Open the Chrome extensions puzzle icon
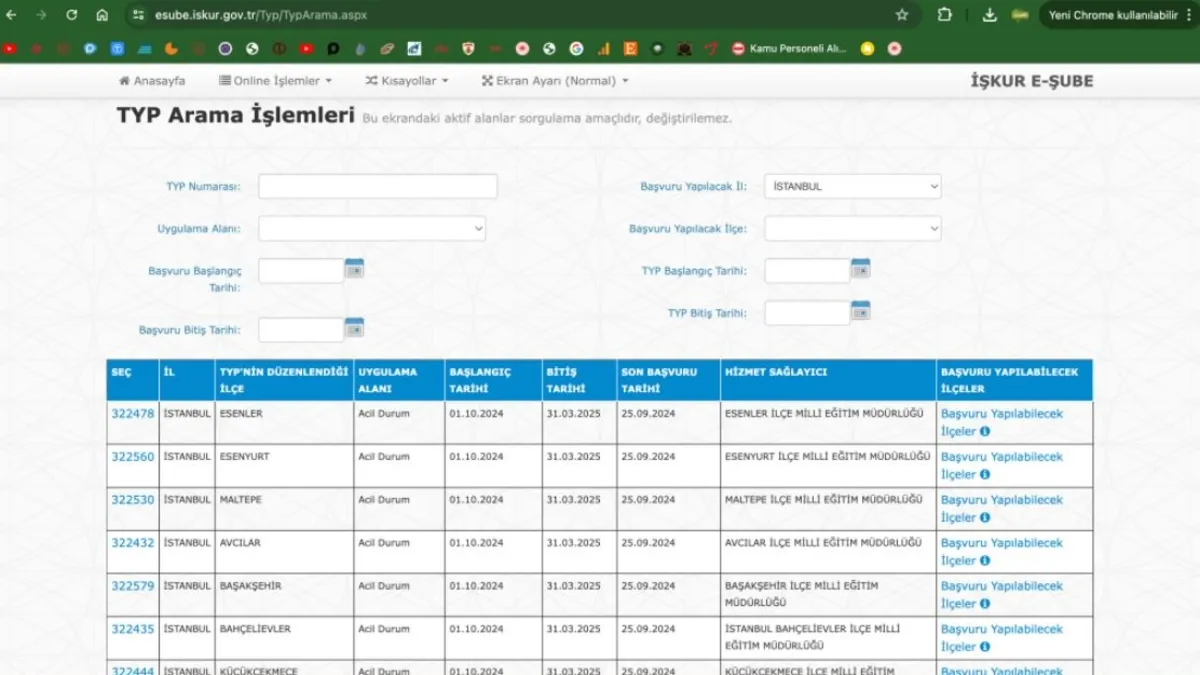 [x=945, y=15]
